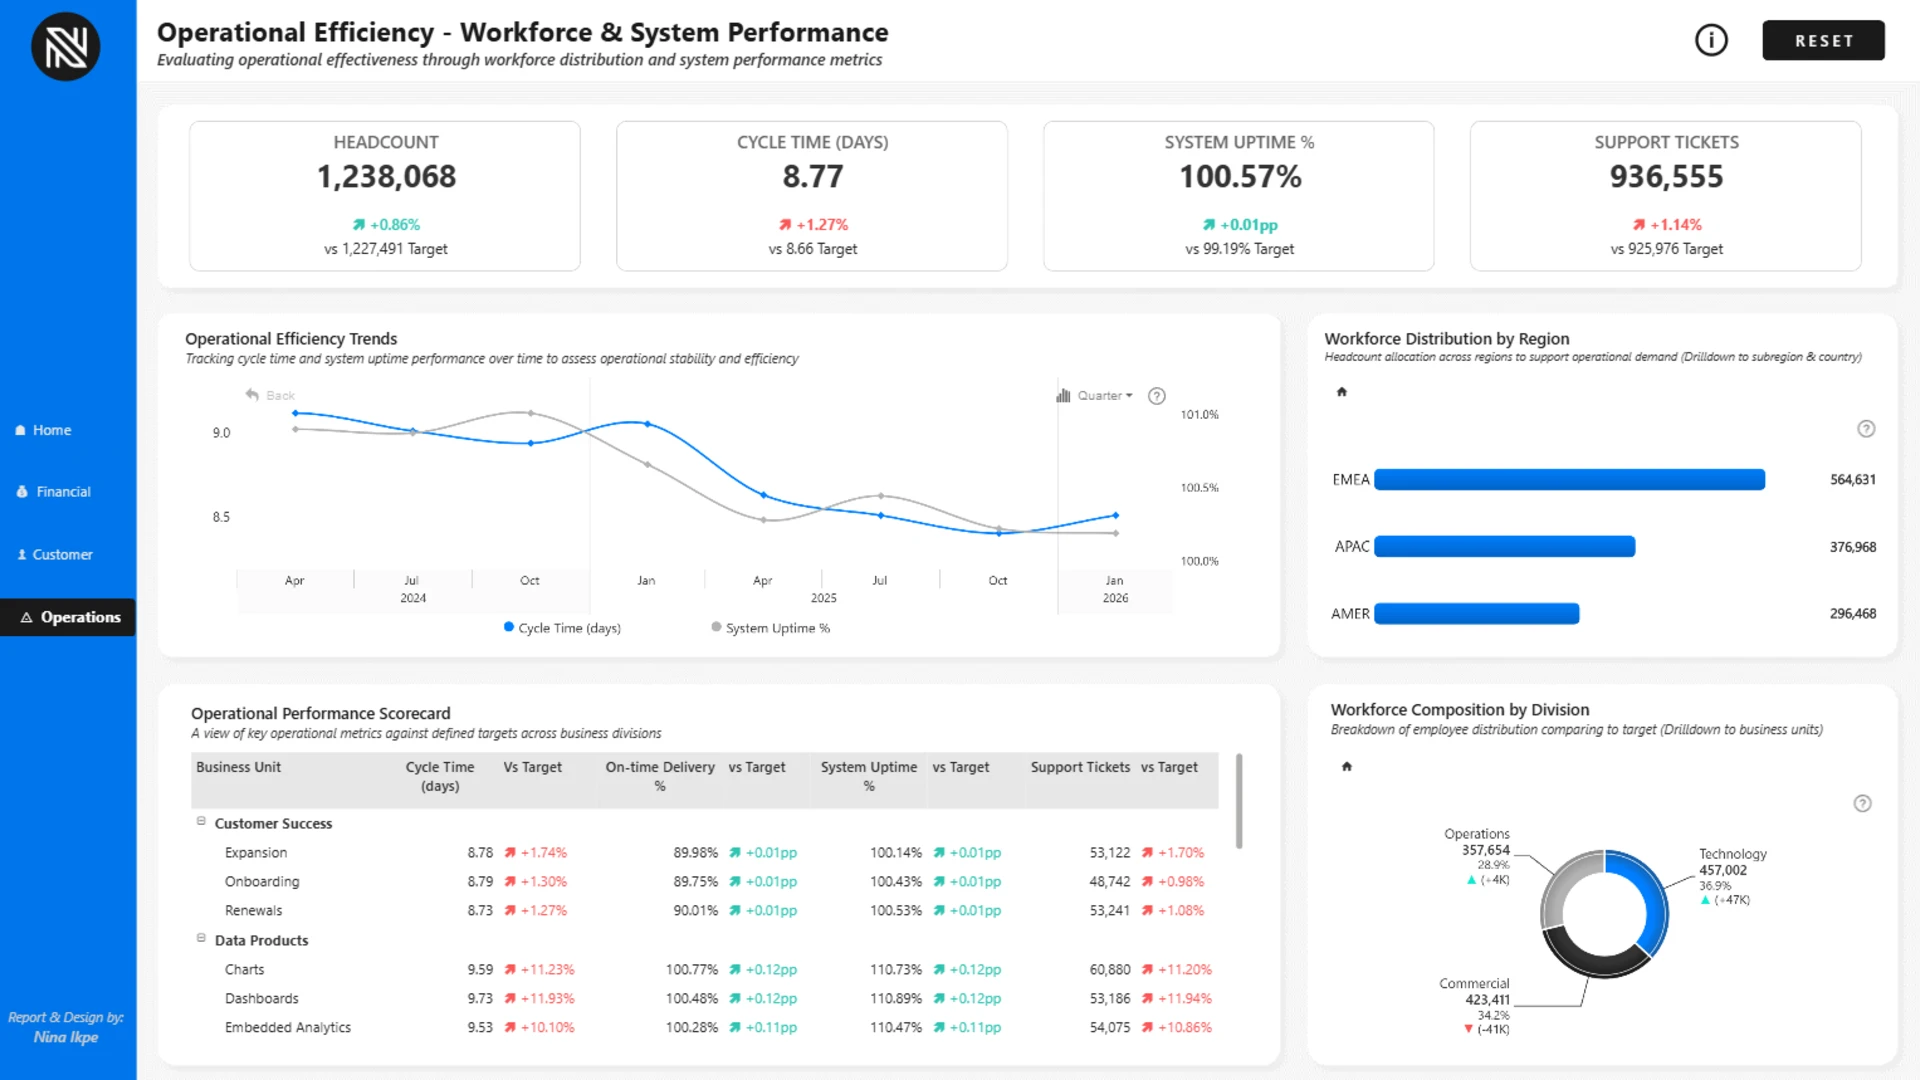Click the company logo in the sidebar

(x=66, y=46)
